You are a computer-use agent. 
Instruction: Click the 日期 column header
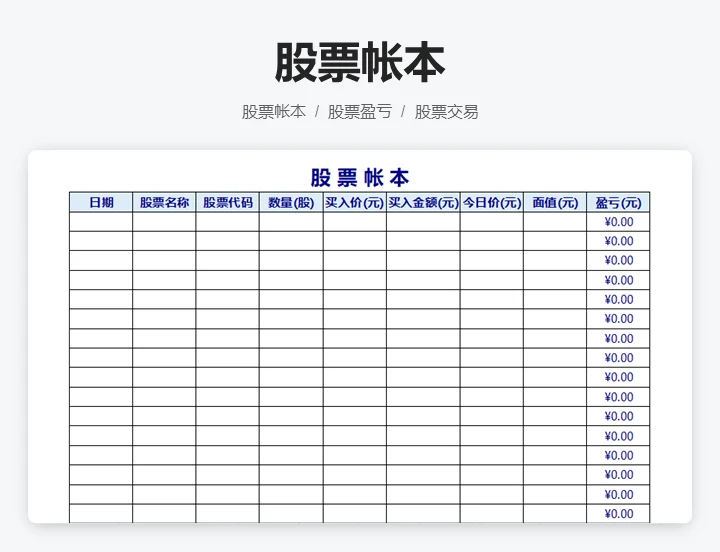coord(101,202)
